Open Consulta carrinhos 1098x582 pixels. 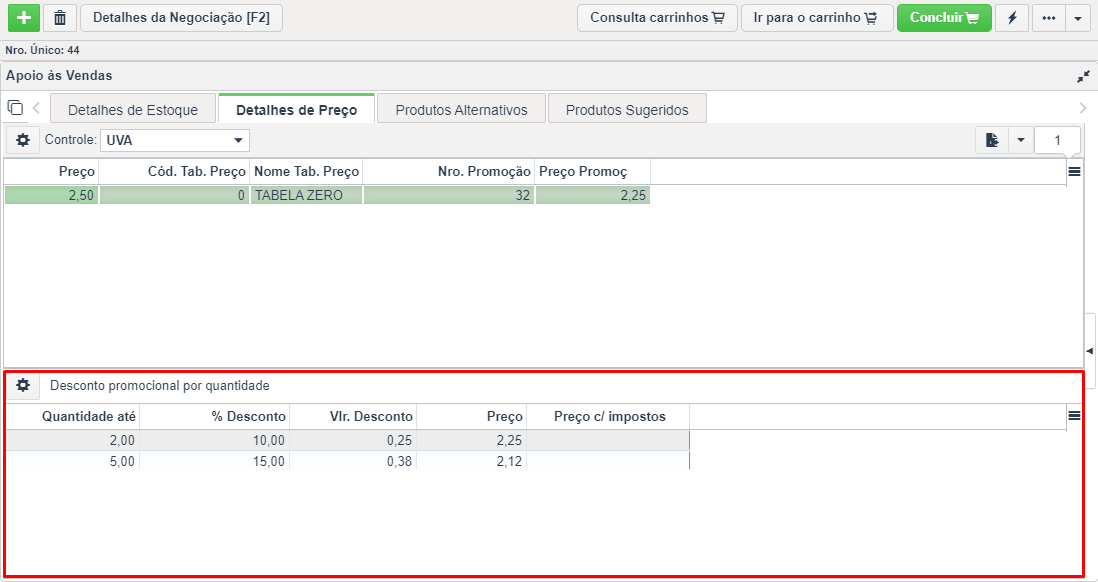point(657,18)
